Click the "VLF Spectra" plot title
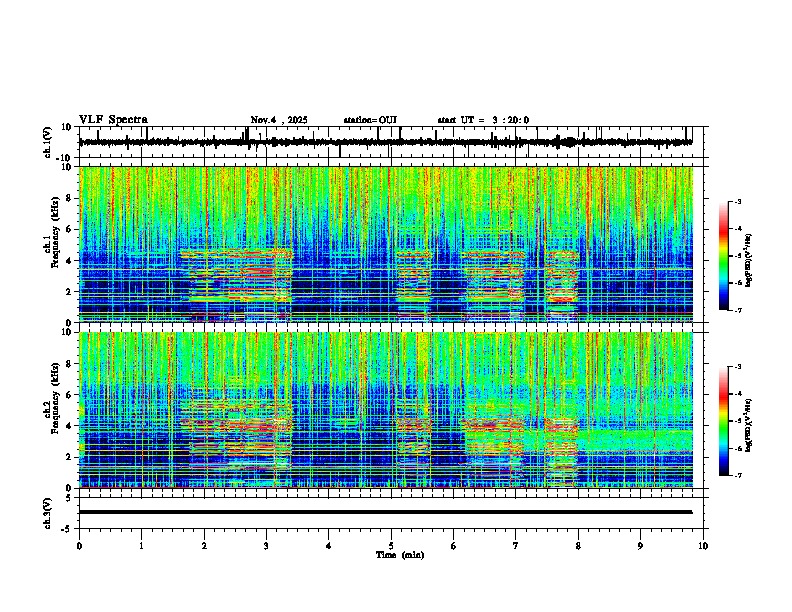The image size is (792, 612). pos(113,120)
